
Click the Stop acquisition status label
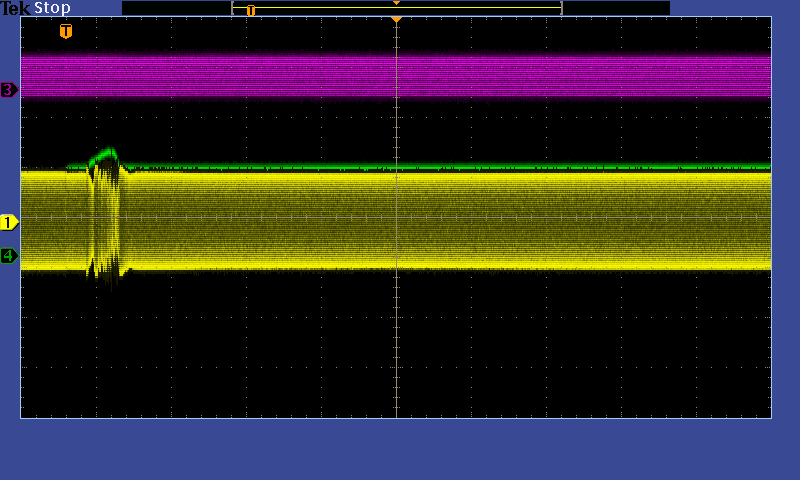[x=52, y=8]
